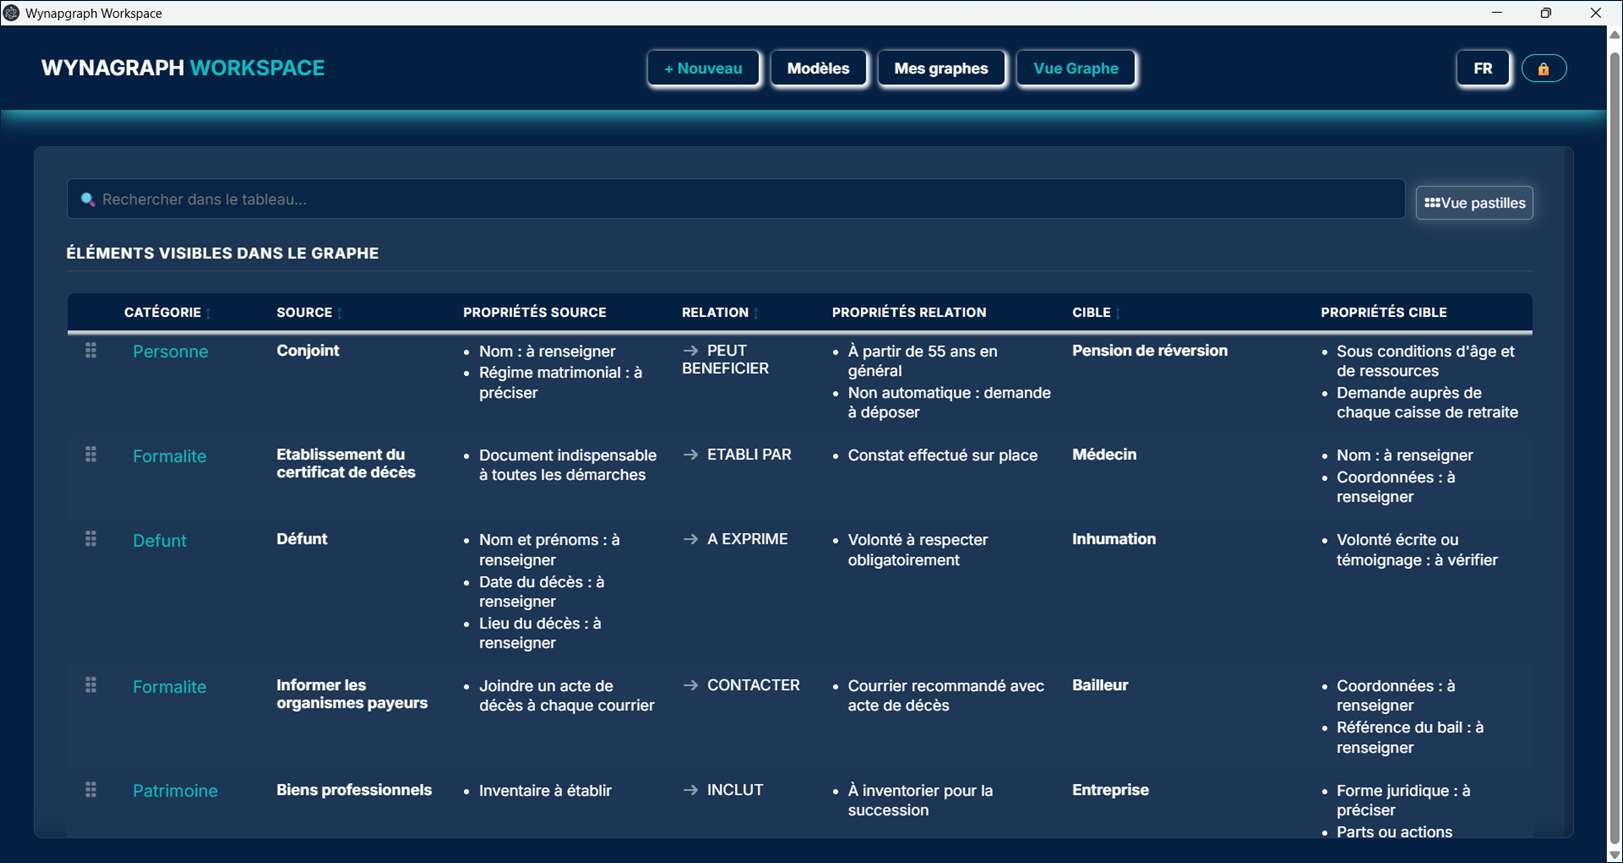Image resolution: width=1623 pixels, height=863 pixels.
Task: Click the drag handle beside Etablissement du certificat de décès
Action: point(91,455)
